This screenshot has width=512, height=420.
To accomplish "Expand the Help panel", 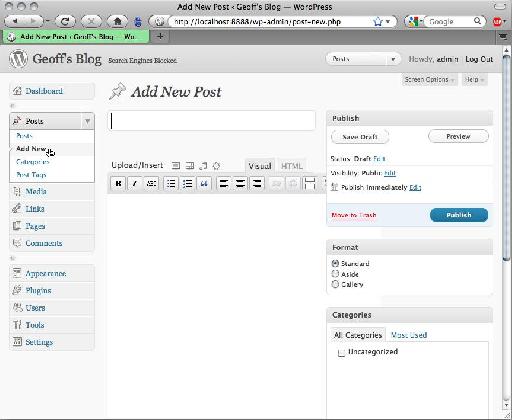I will [474, 80].
